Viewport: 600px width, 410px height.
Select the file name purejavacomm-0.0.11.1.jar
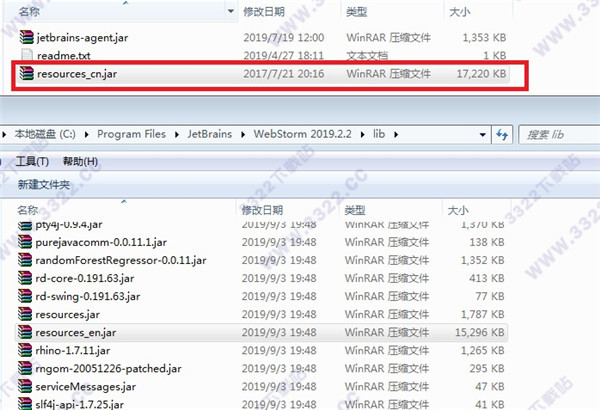pyautogui.click(x=101, y=242)
